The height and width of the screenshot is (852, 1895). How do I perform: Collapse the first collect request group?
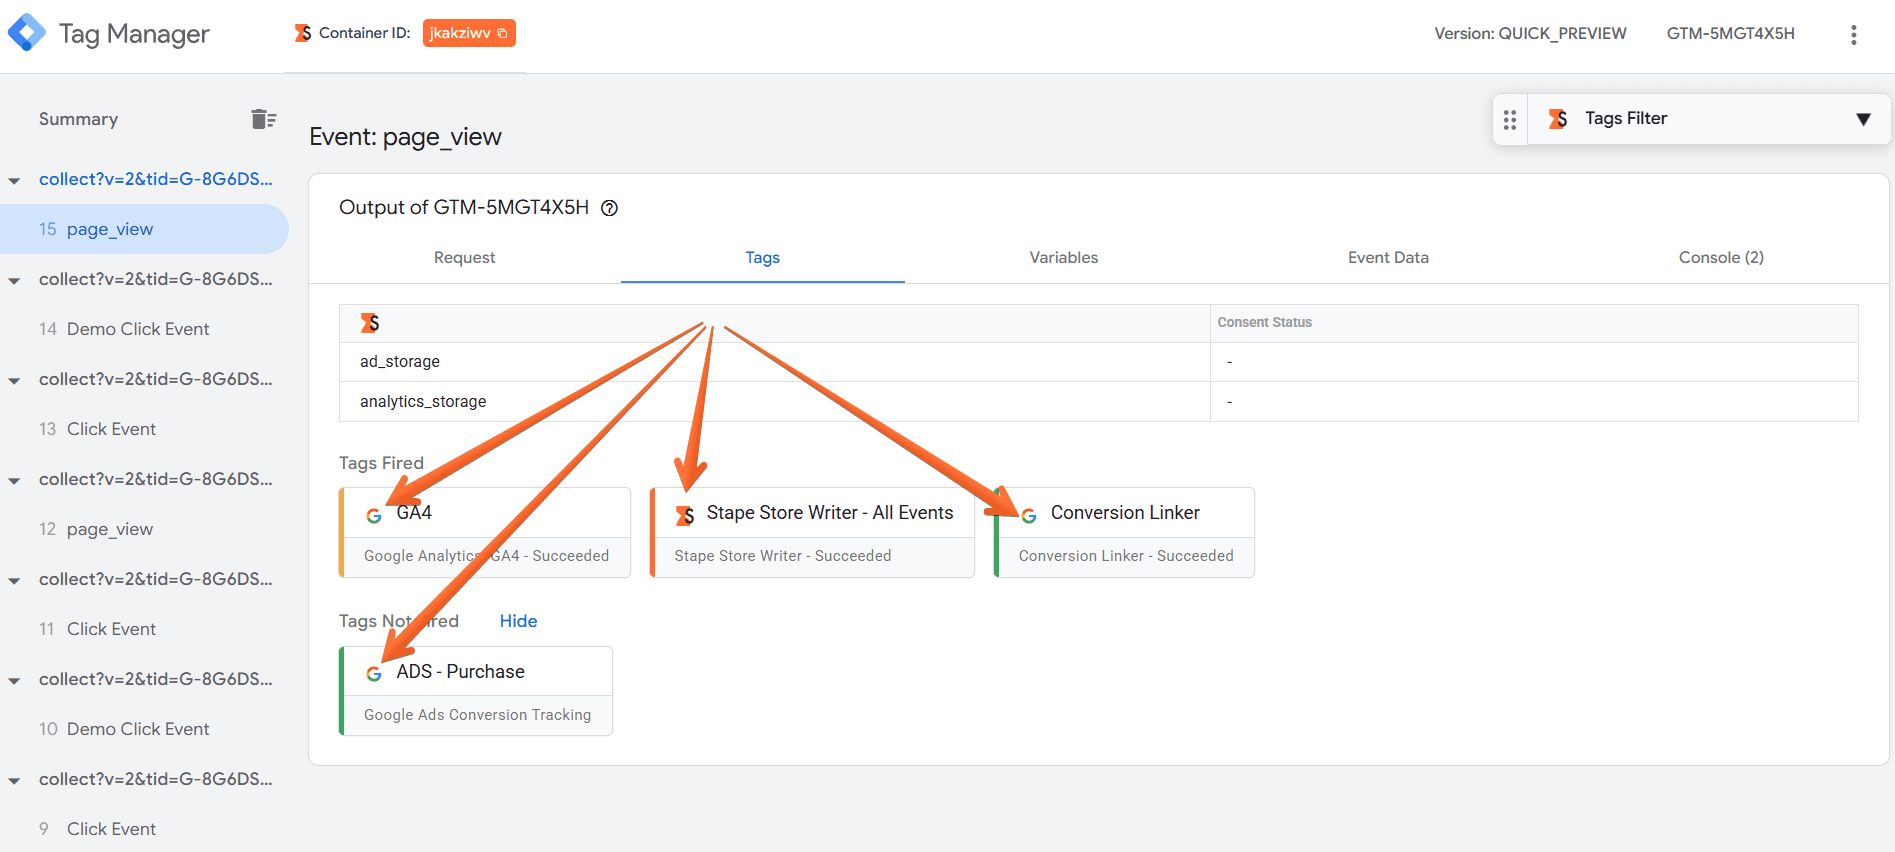click(x=14, y=181)
